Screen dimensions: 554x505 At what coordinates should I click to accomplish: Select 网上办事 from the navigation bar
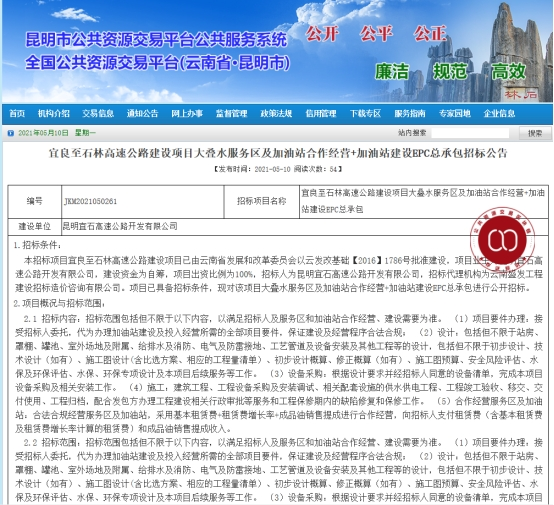point(187,113)
